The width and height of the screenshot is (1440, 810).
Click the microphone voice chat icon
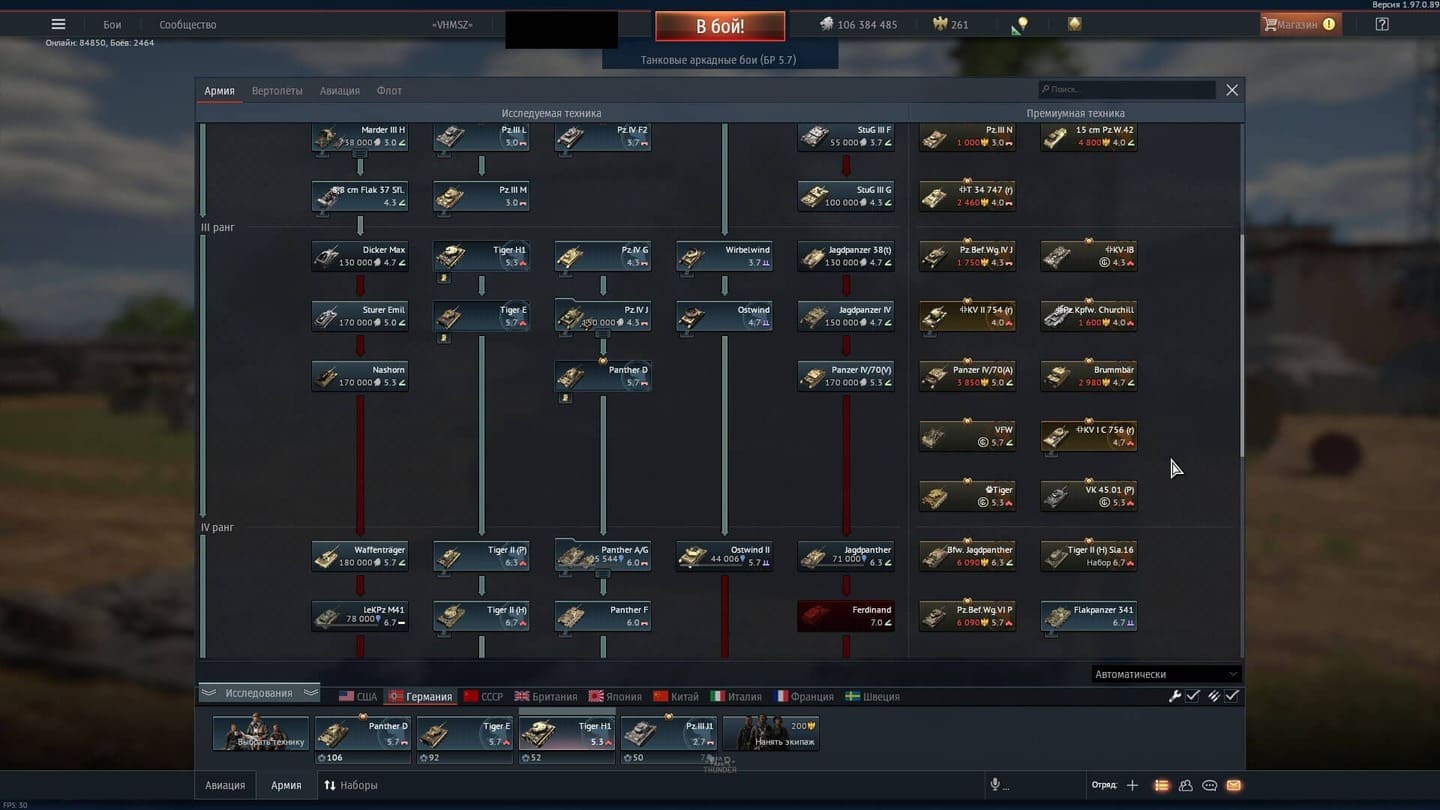995,786
